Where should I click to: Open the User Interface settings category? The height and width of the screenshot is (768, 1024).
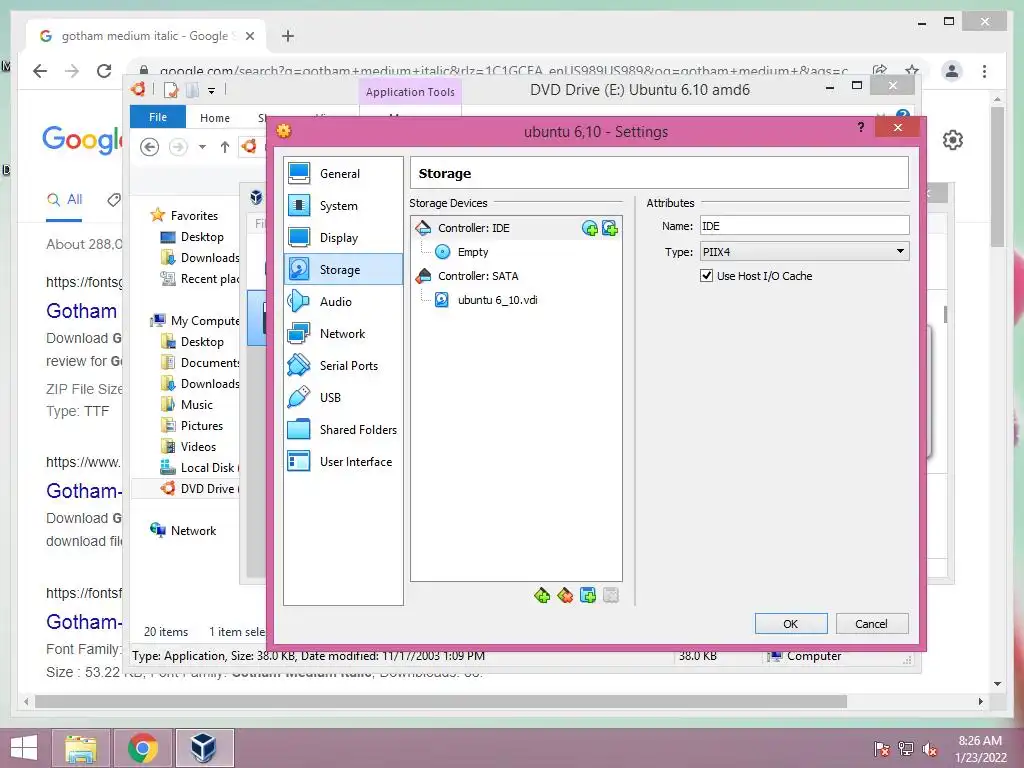pos(343,462)
